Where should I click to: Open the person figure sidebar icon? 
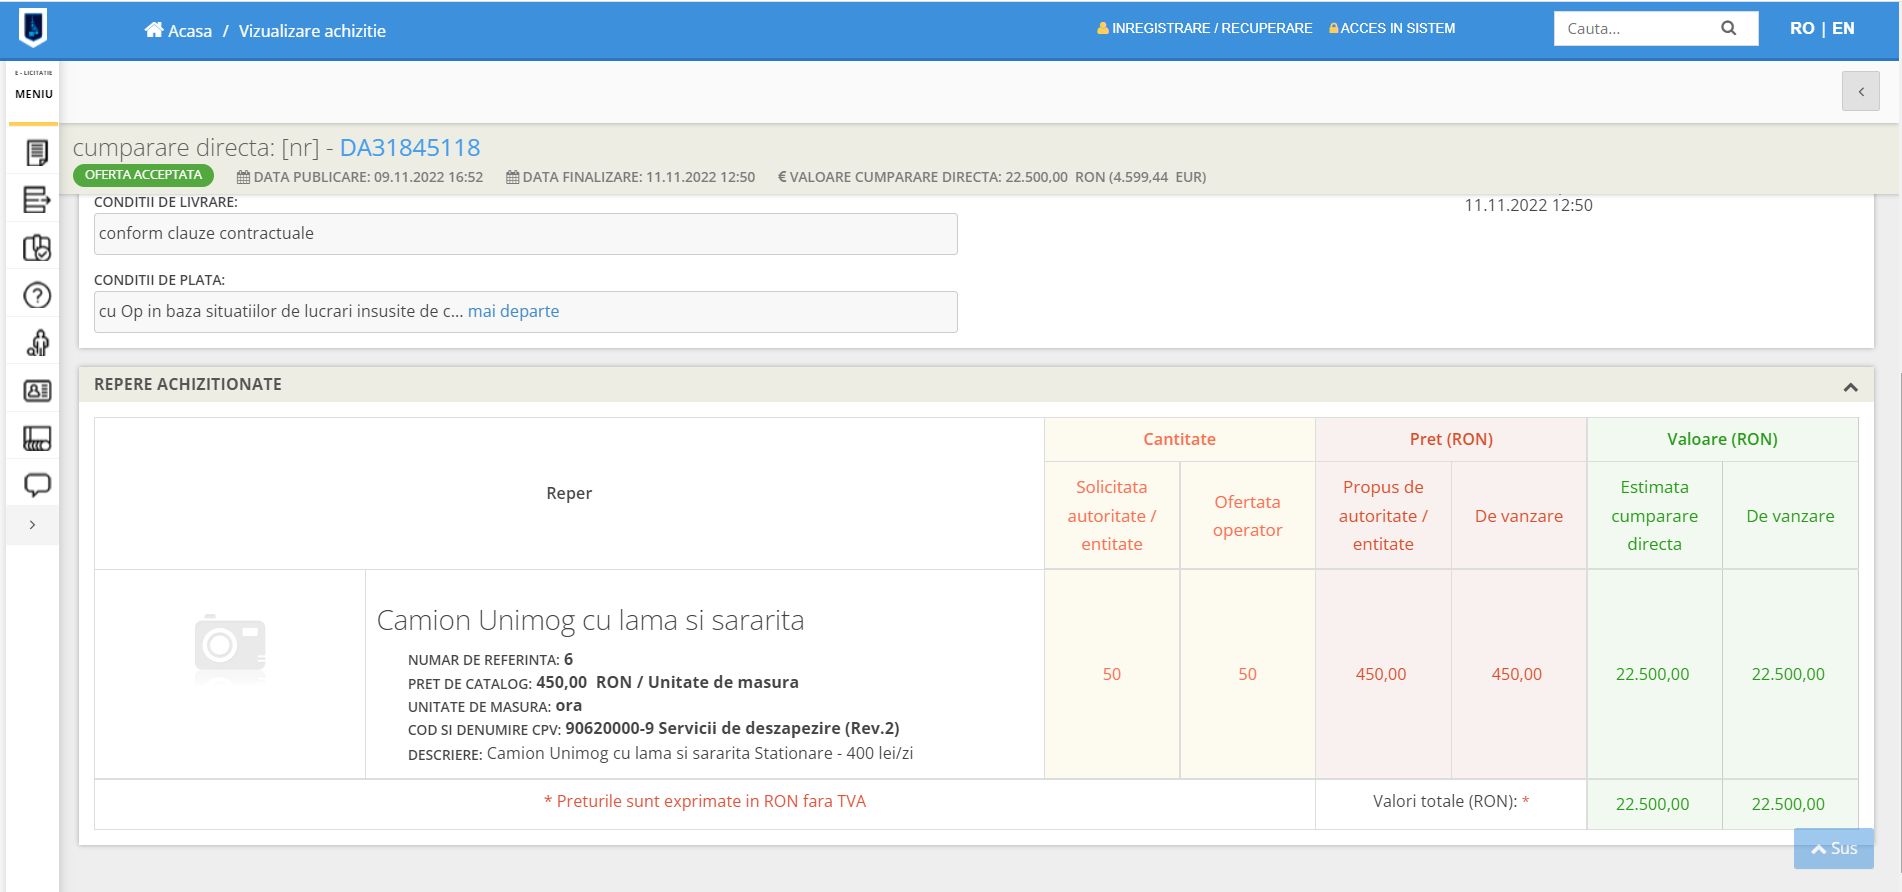(x=37, y=343)
